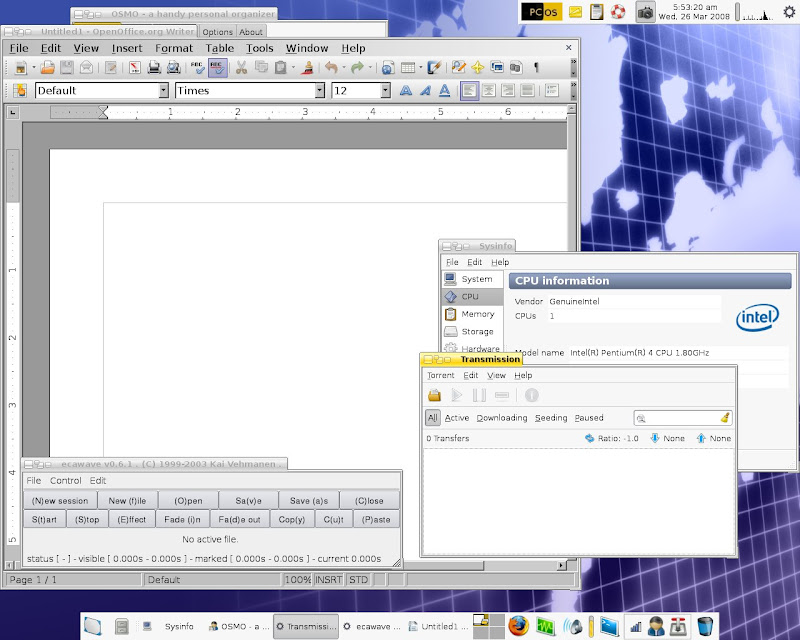Clear the Transmission search with broom icon
This screenshot has height=640, width=800.
tap(724, 418)
